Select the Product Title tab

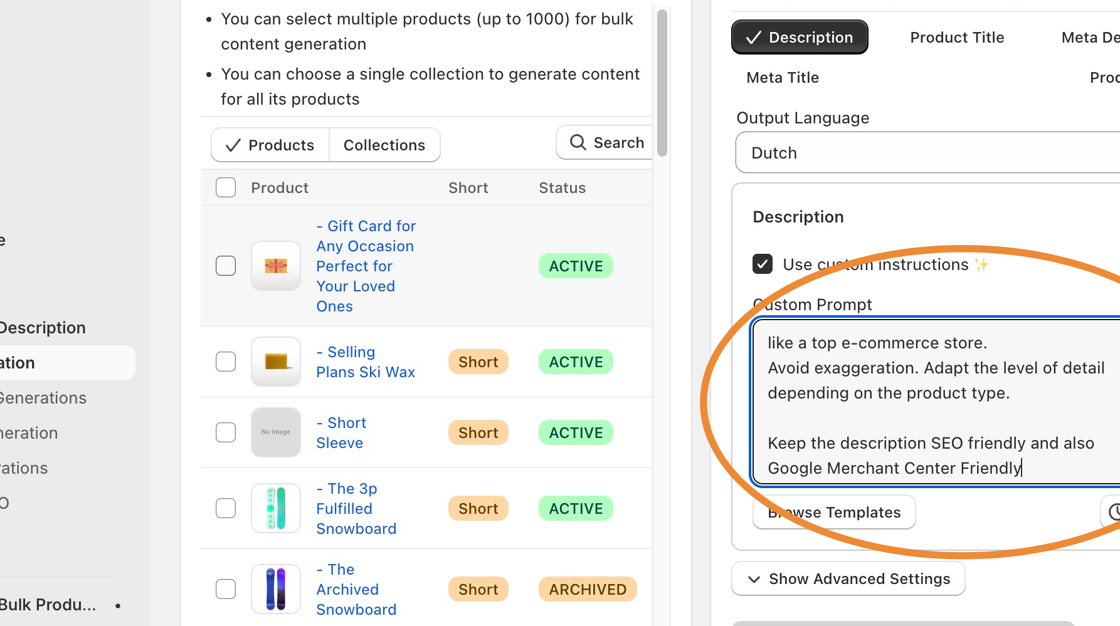tap(956, 38)
